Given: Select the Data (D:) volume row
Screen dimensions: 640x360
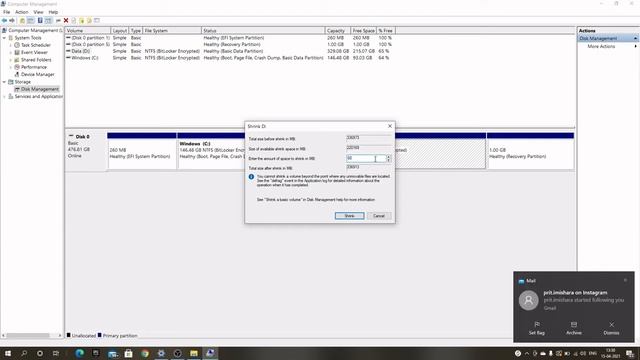Looking at the screenshot, I should (229, 51).
